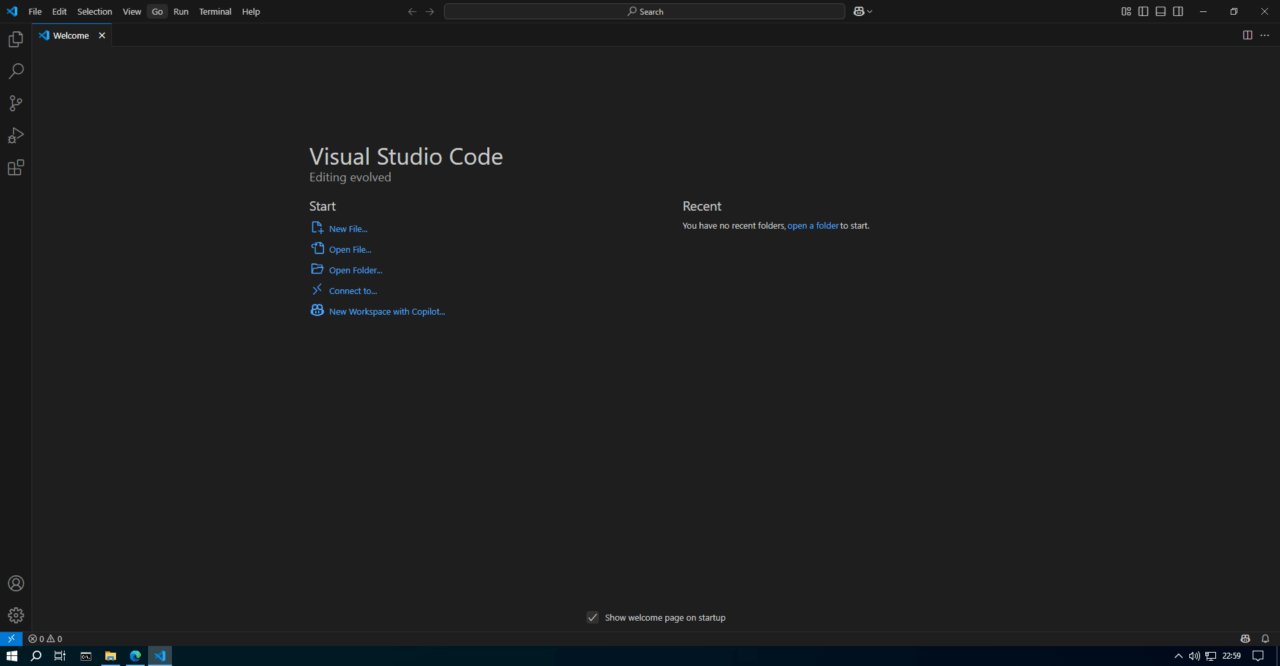1280x666 pixels.
Task: Click New Workspace with Copilot... link
Action: click(x=387, y=312)
